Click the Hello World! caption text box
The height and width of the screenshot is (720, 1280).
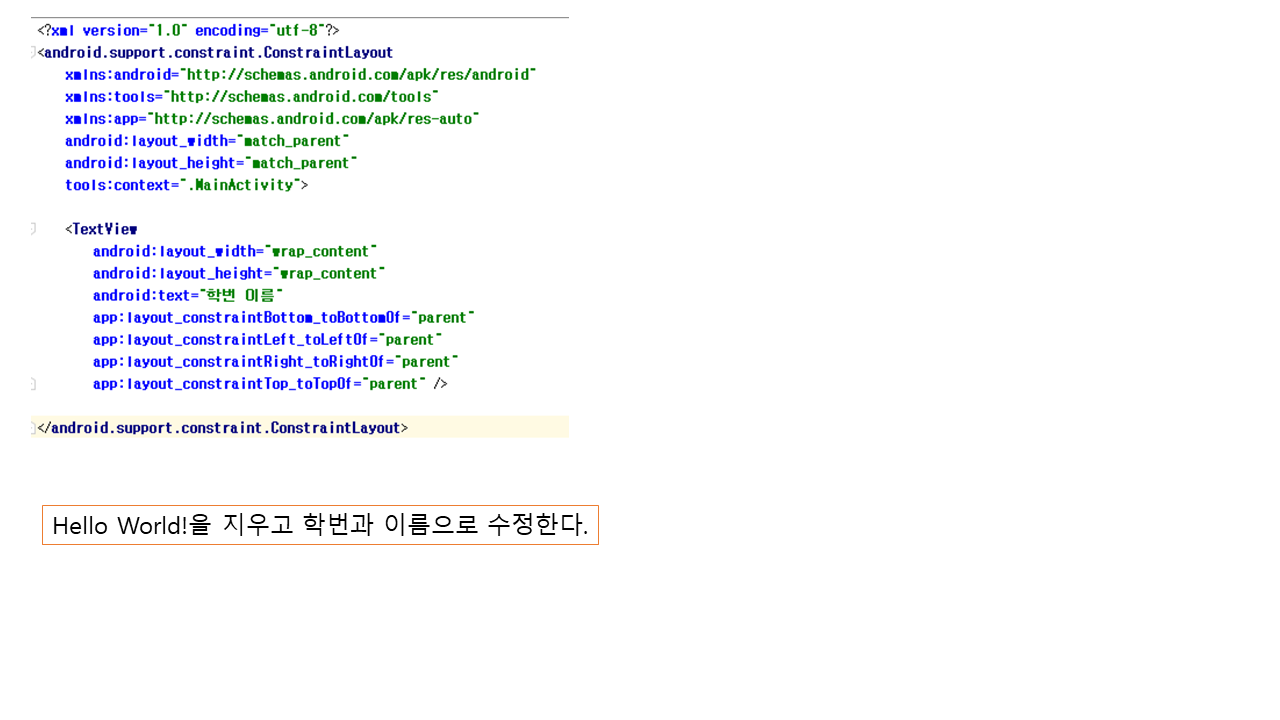[320, 525]
